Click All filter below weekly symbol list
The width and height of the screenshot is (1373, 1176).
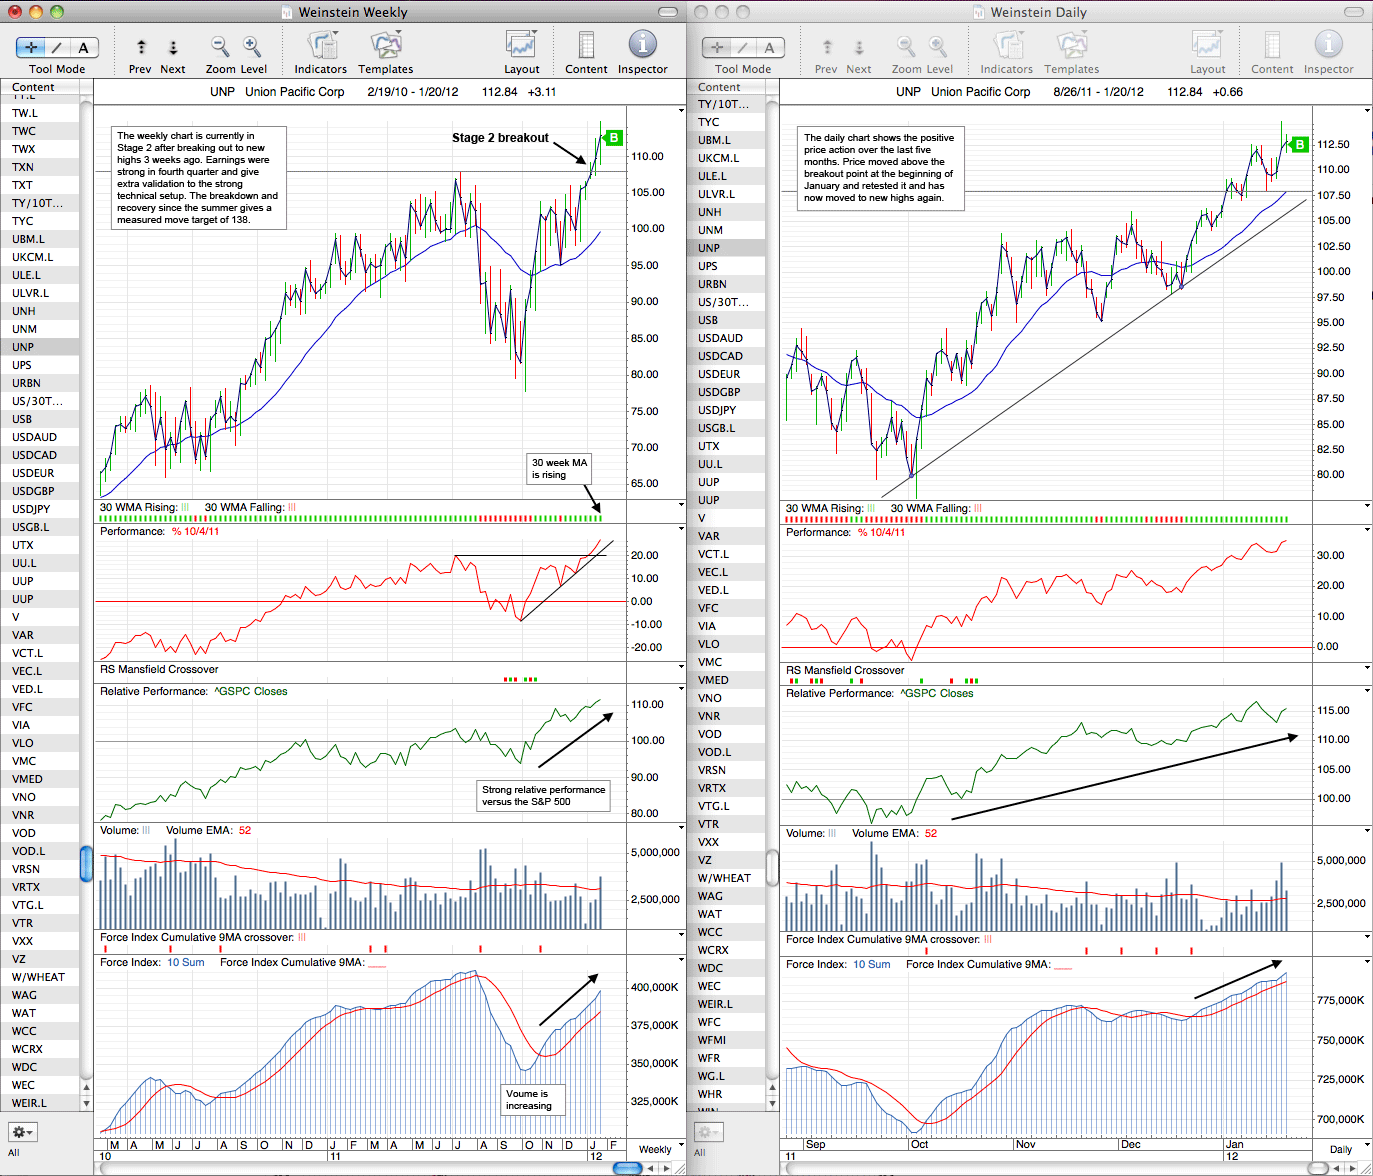click(x=14, y=1152)
